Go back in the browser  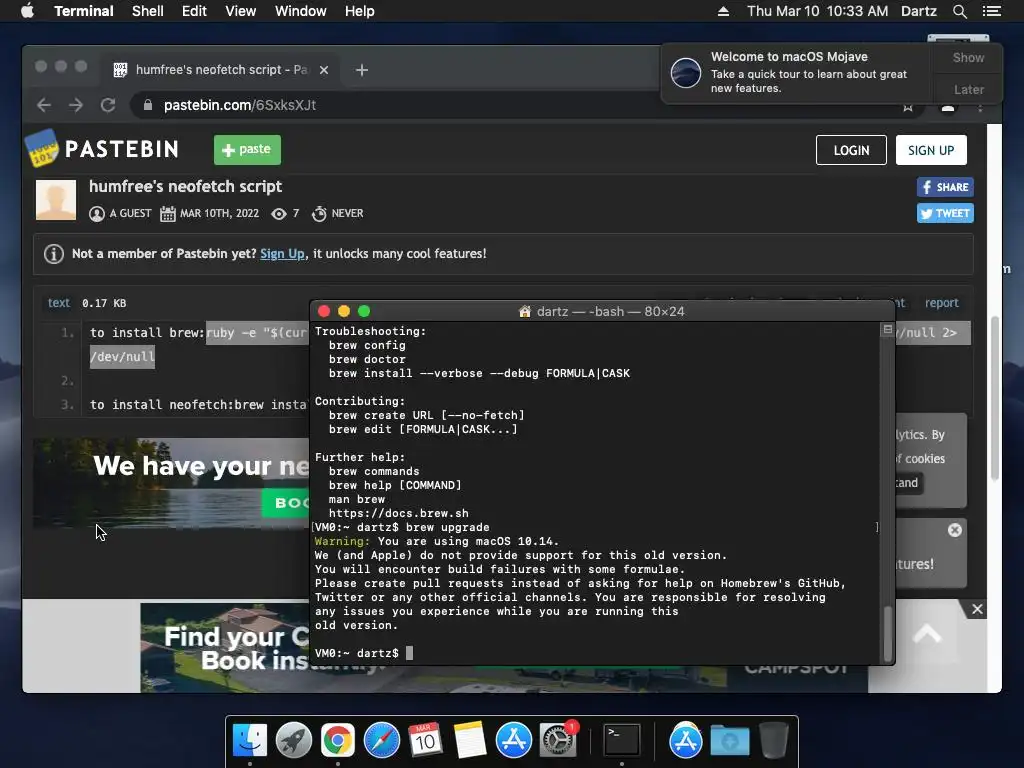click(x=44, y=105)
